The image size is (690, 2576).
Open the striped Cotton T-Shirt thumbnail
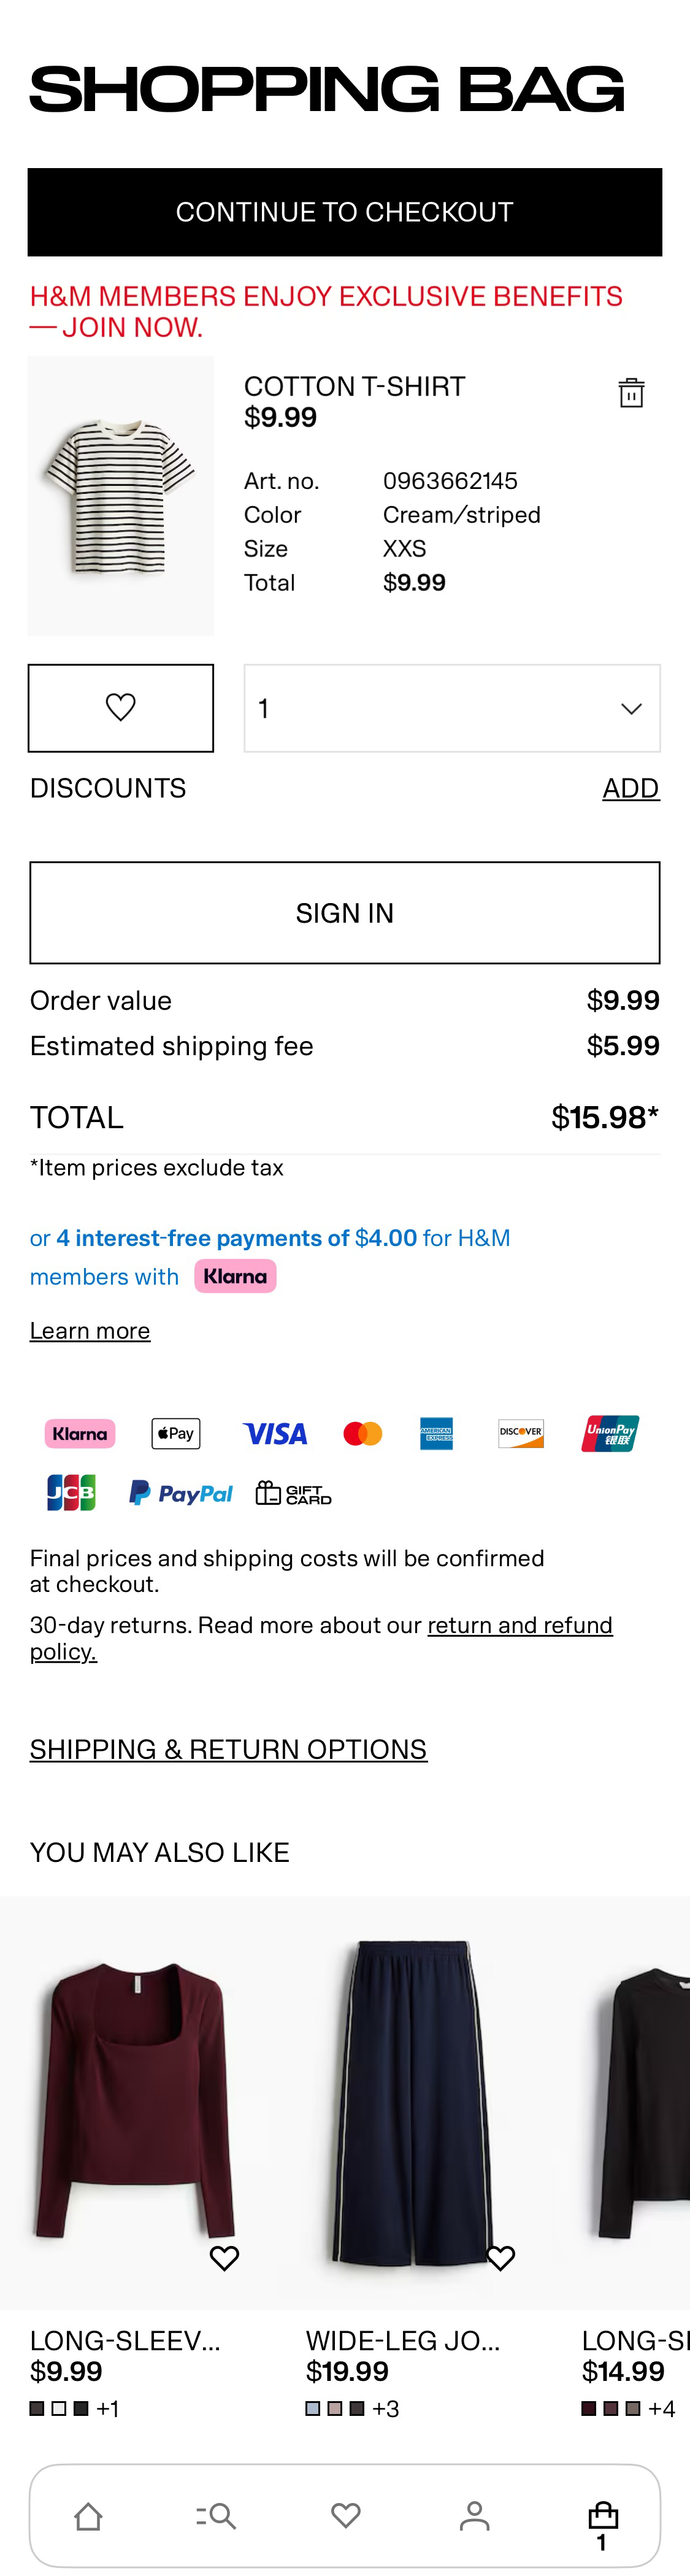(x=121, y=496)
